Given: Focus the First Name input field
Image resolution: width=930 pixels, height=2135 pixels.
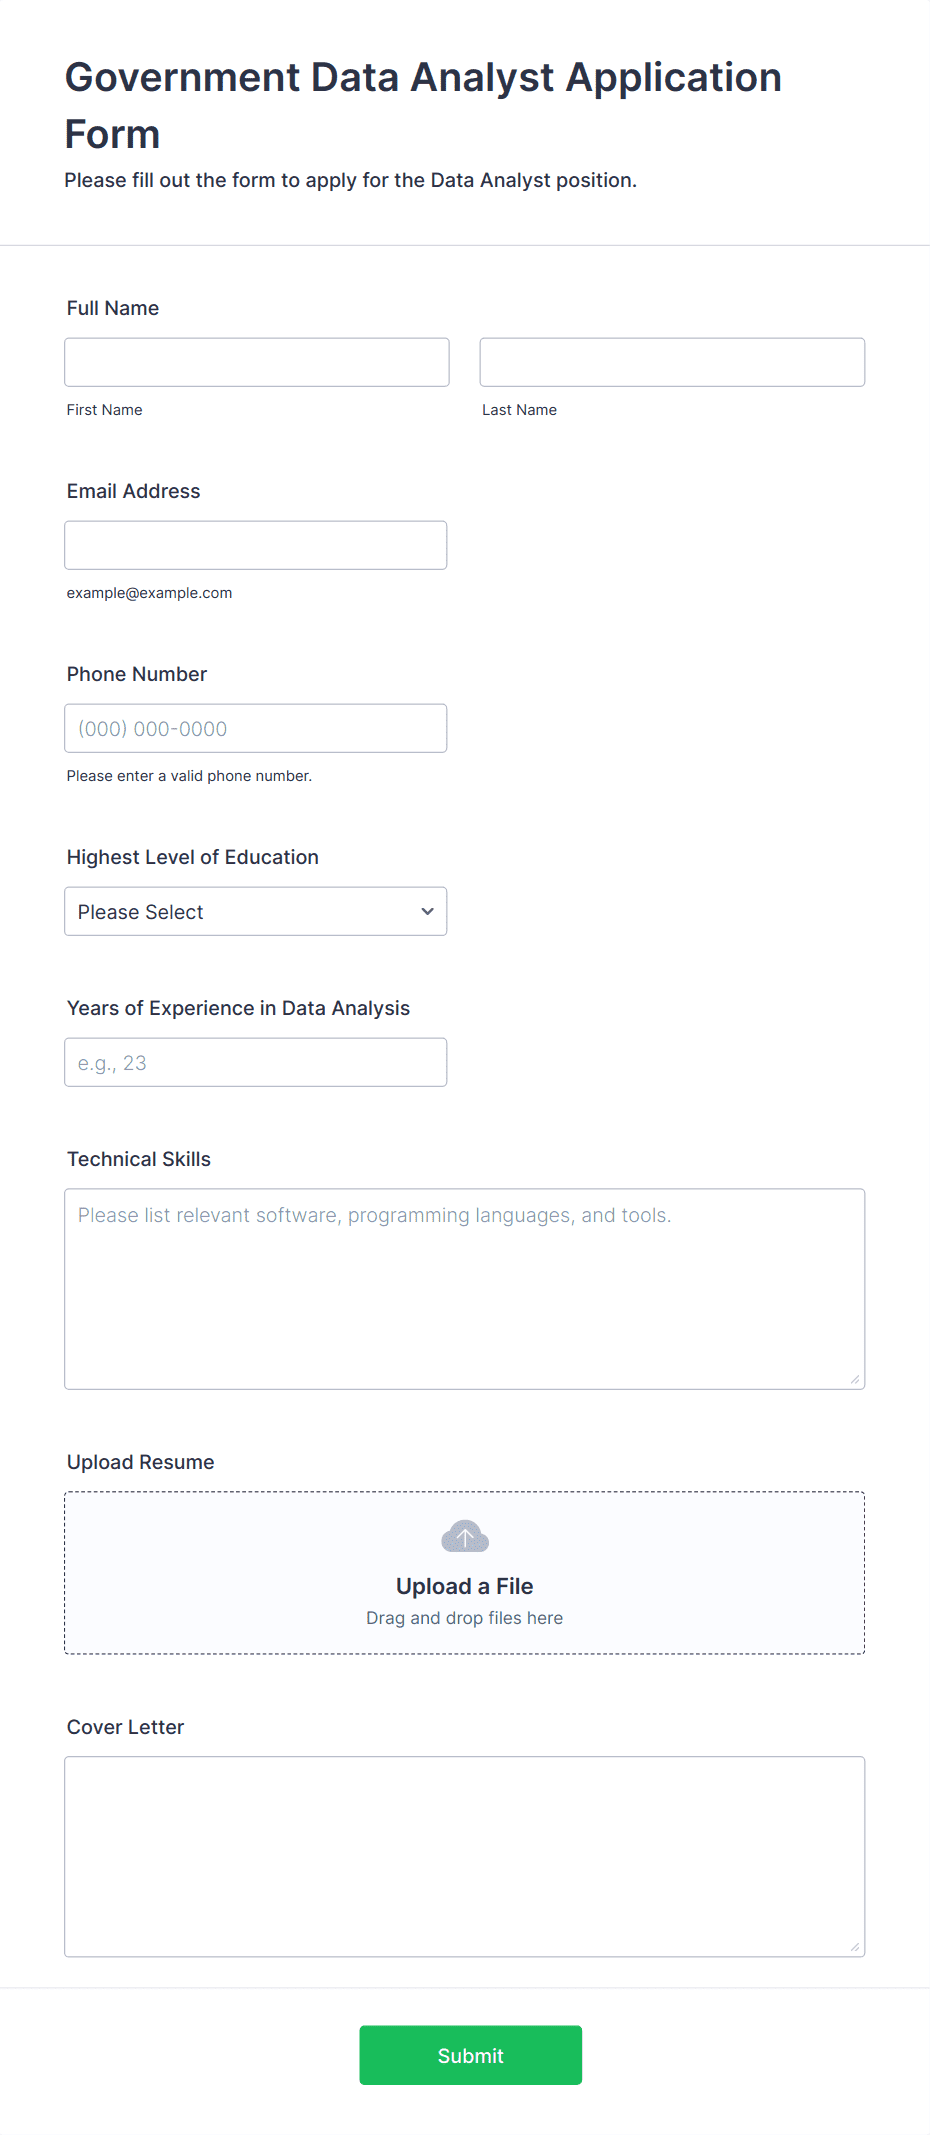Looking at the screenshot, I should [257, 362].
